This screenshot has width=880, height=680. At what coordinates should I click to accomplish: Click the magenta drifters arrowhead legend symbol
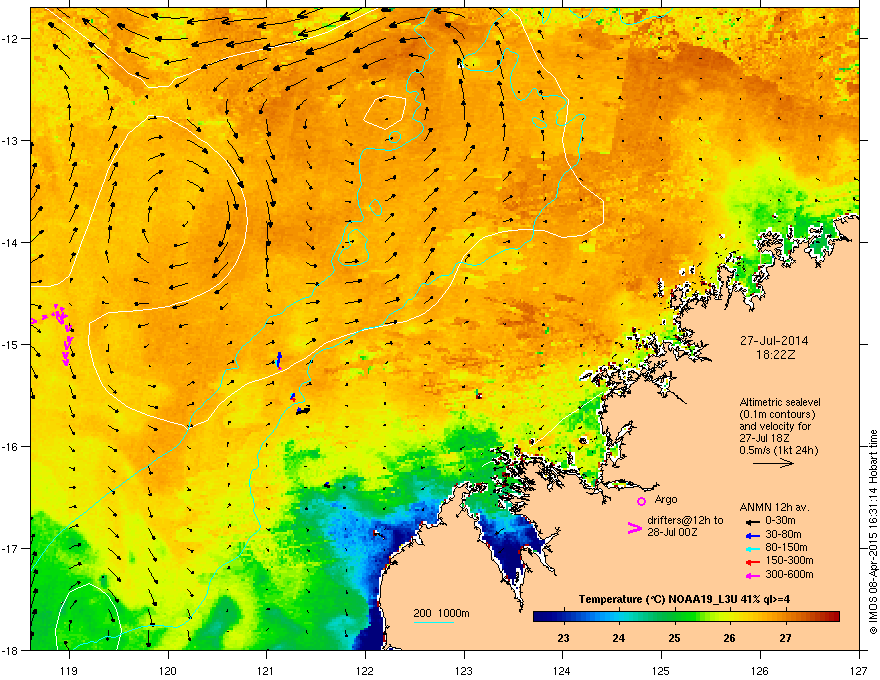[x=634, y=528]
